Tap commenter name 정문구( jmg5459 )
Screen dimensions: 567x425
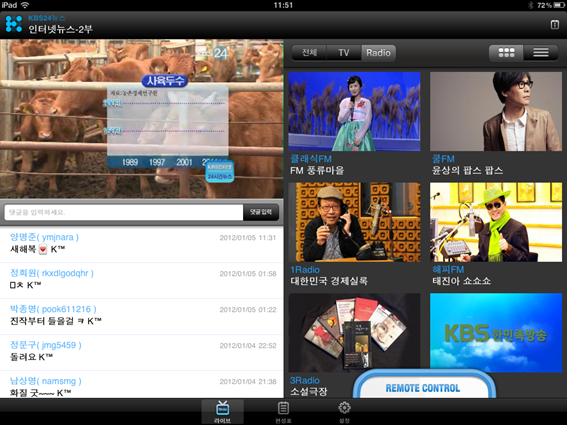tap(46, 345)
